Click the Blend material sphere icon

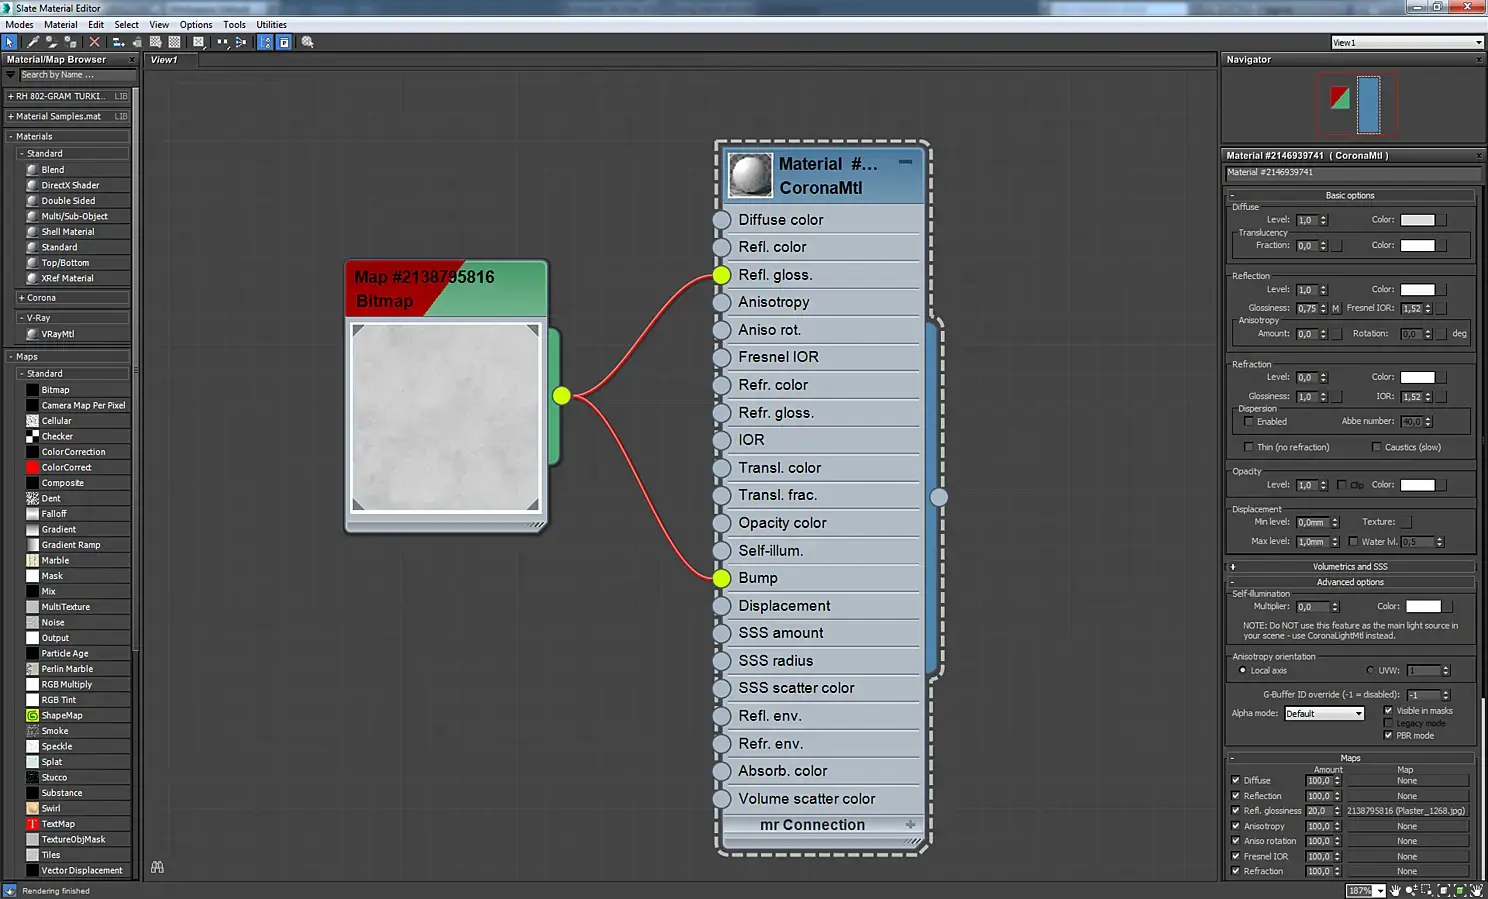point(32,170)
